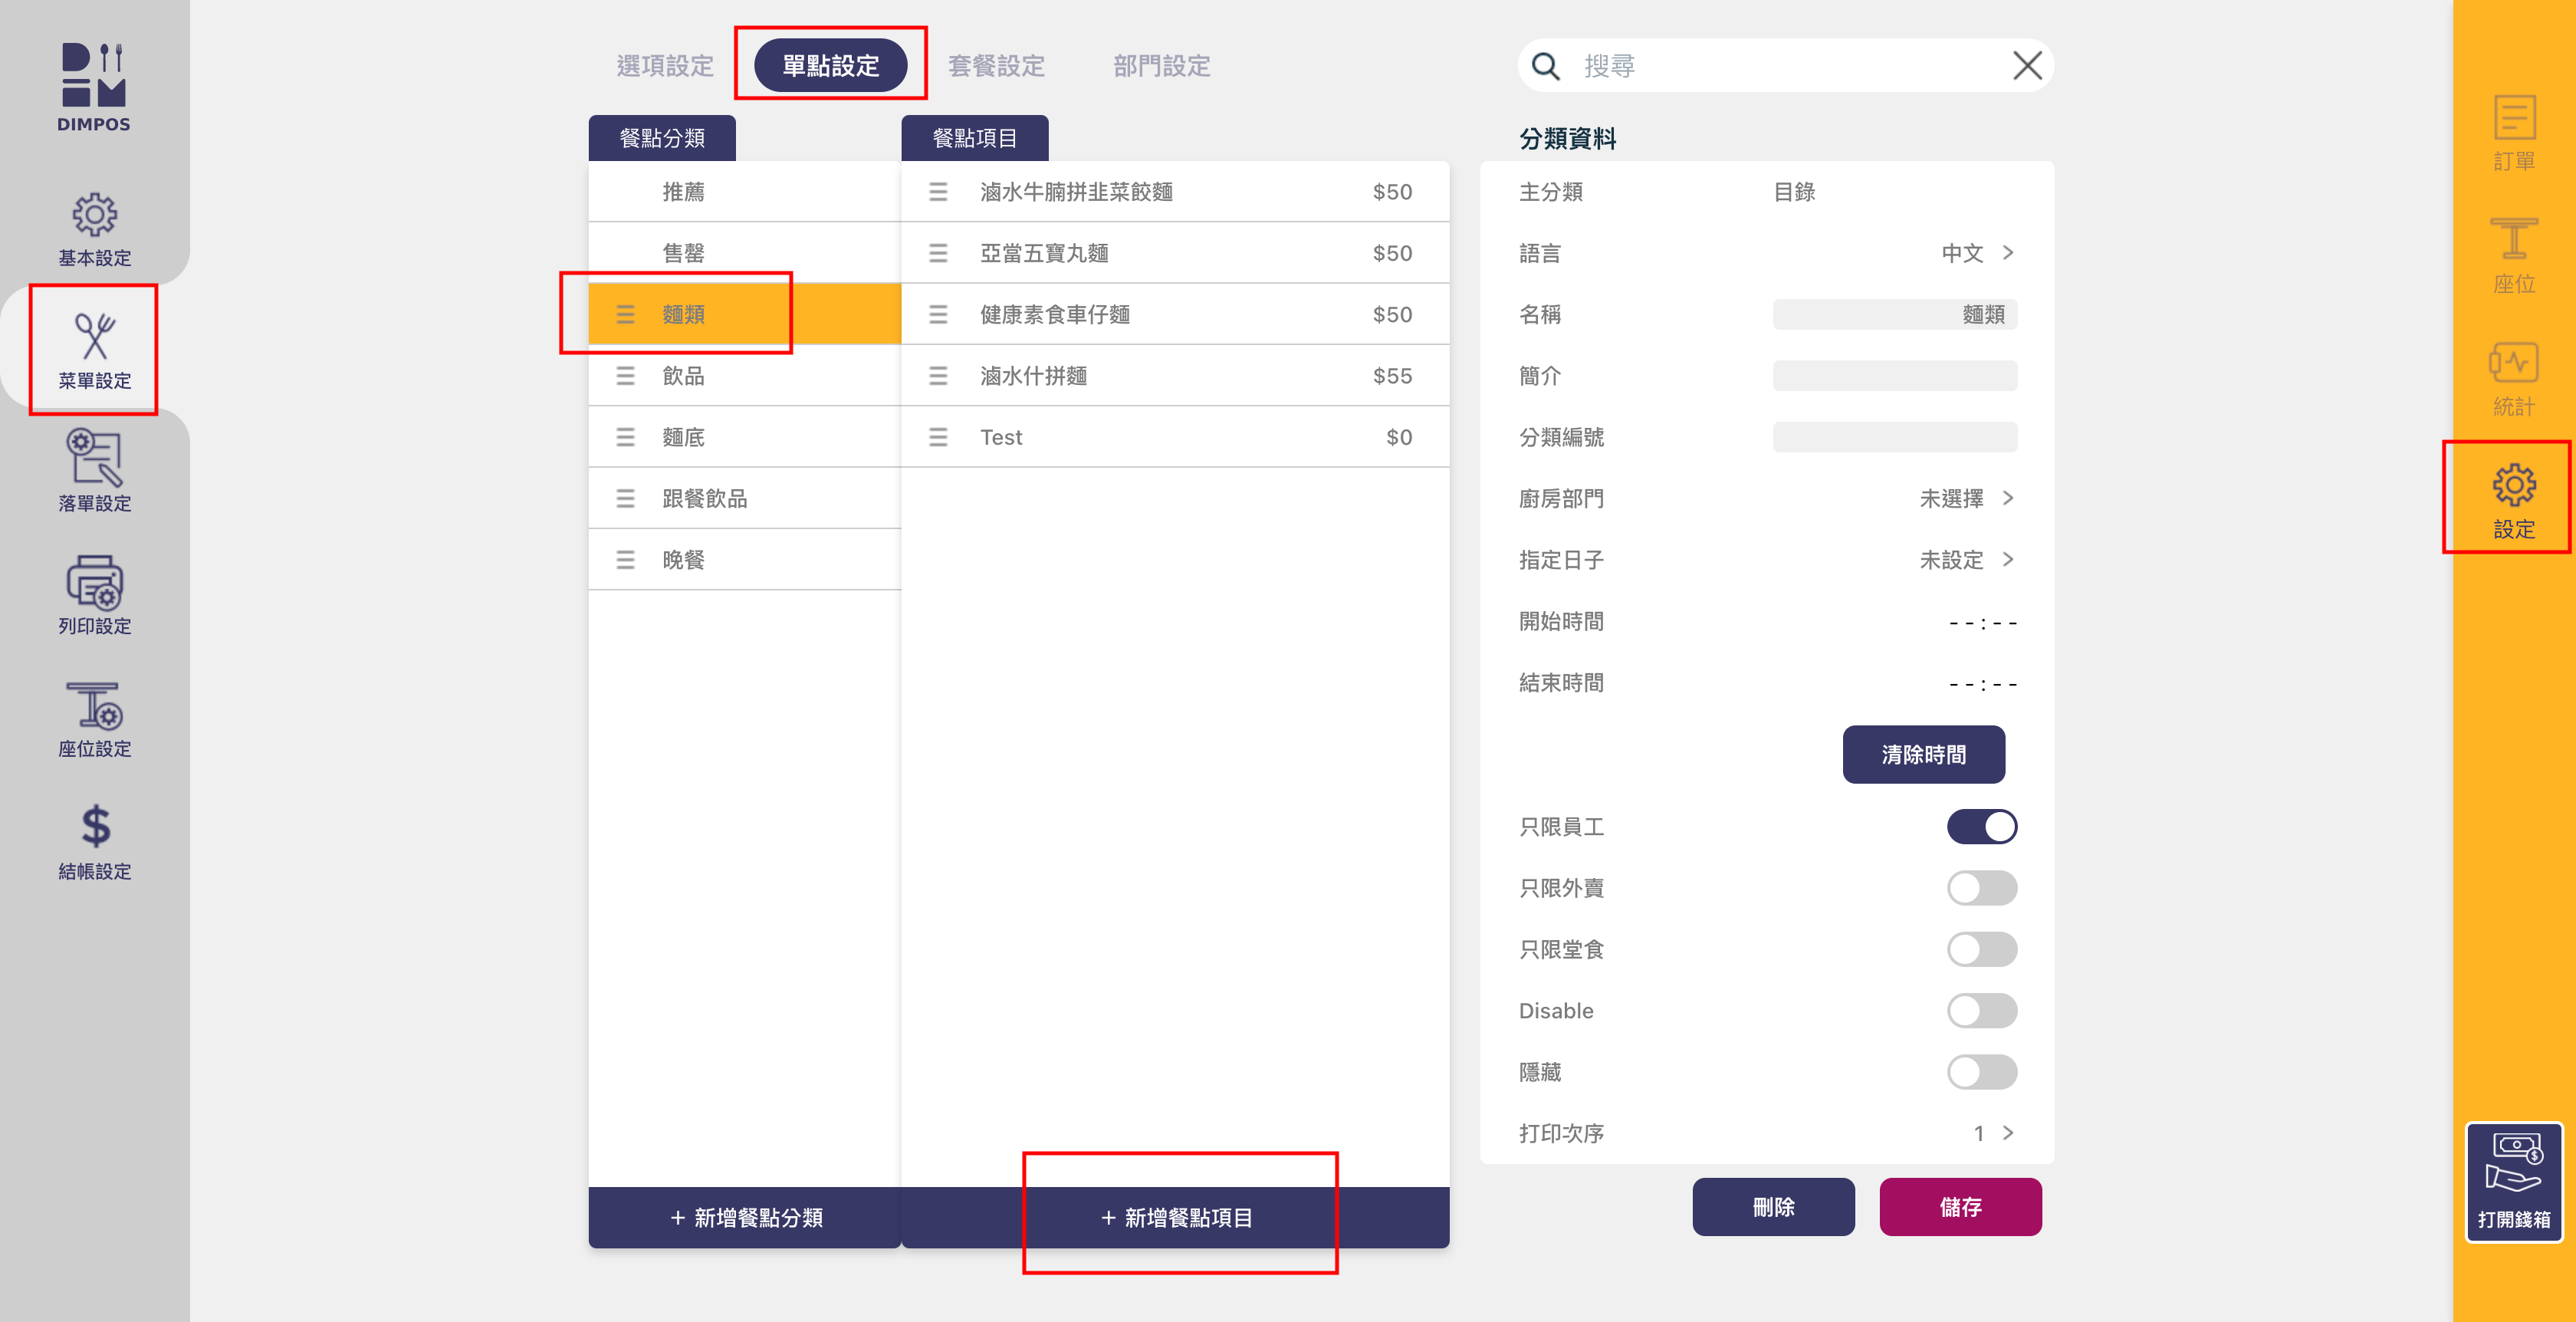Open 落單設定 order settings icon

point(94,458)
